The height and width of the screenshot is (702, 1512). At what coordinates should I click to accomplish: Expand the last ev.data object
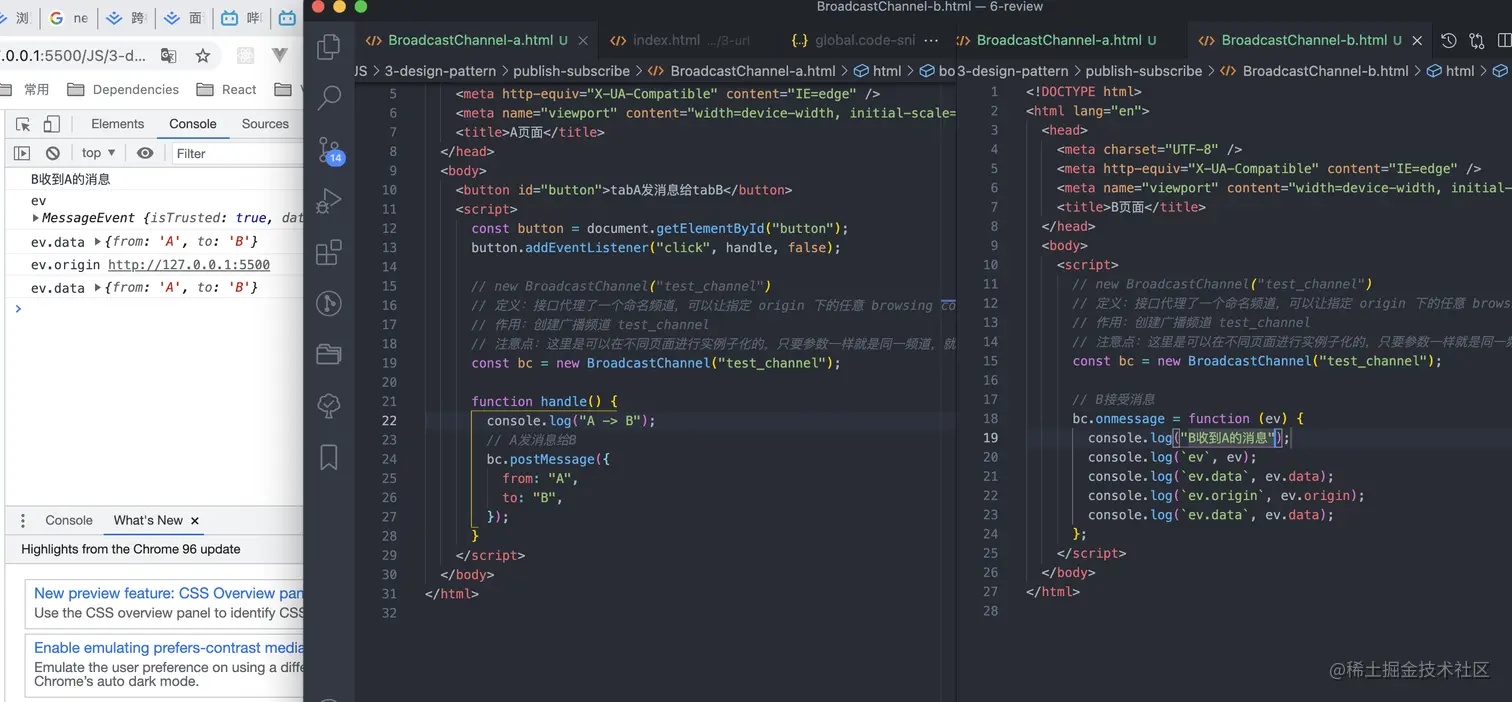(97, 288)
